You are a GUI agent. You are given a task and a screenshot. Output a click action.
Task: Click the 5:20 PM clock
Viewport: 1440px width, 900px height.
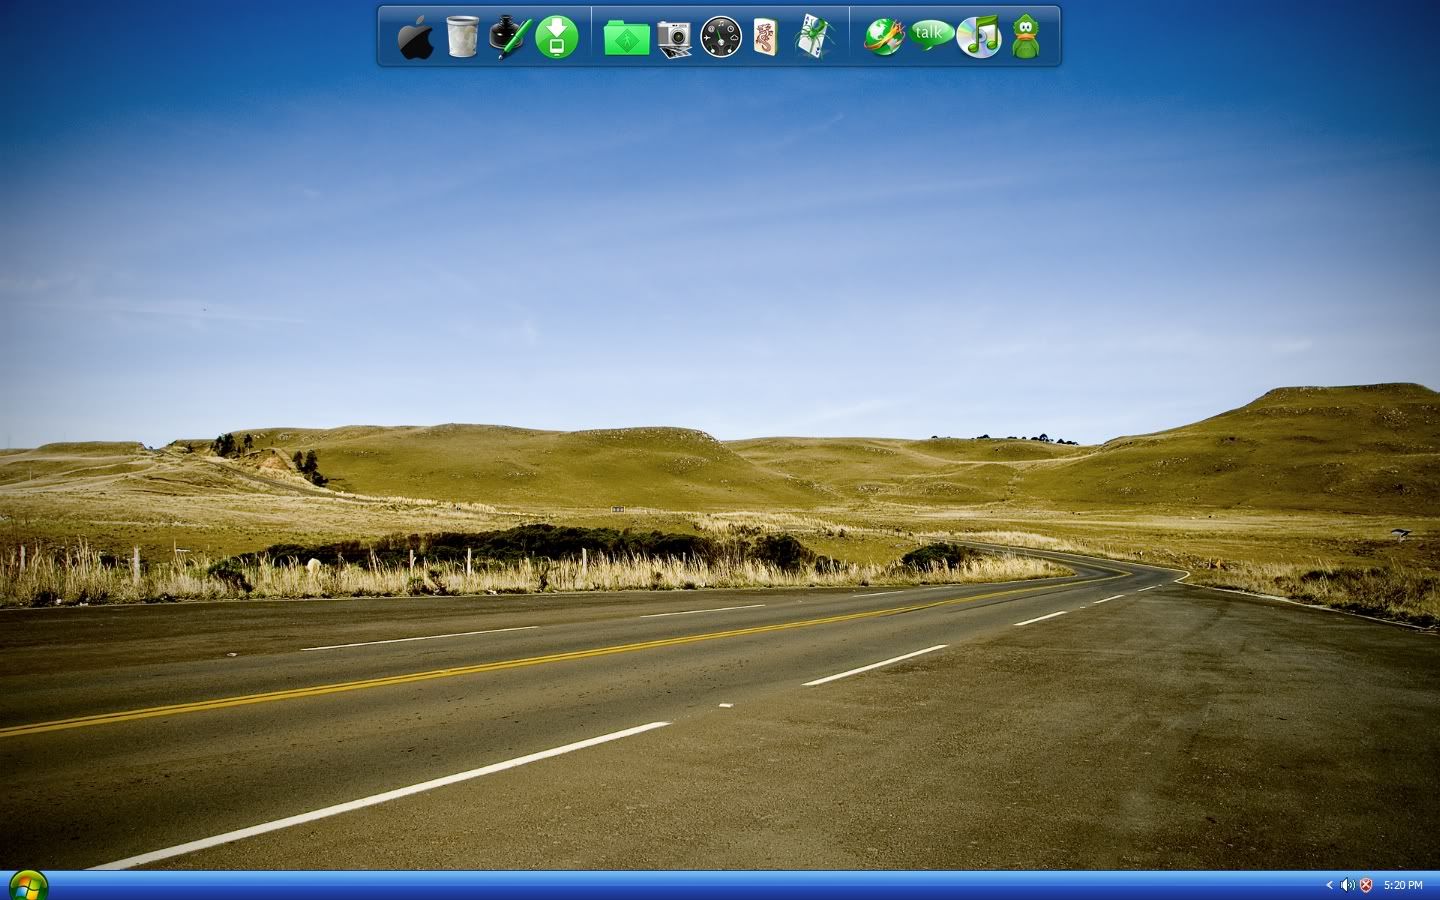(1403, 885)
